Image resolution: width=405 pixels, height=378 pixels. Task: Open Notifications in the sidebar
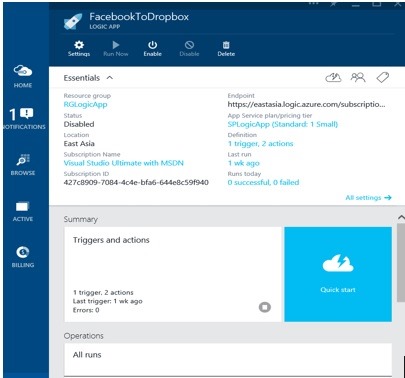click(23, 119)
